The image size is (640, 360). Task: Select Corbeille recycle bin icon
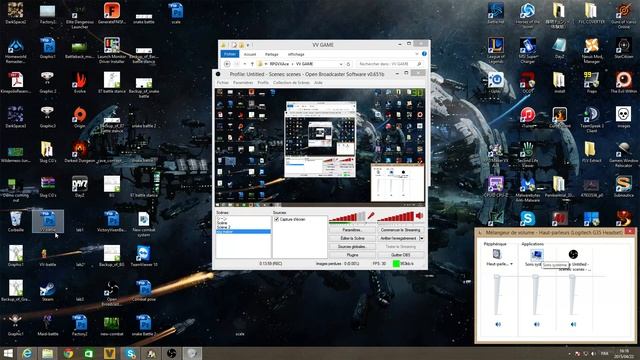click(x=16, y=221)
